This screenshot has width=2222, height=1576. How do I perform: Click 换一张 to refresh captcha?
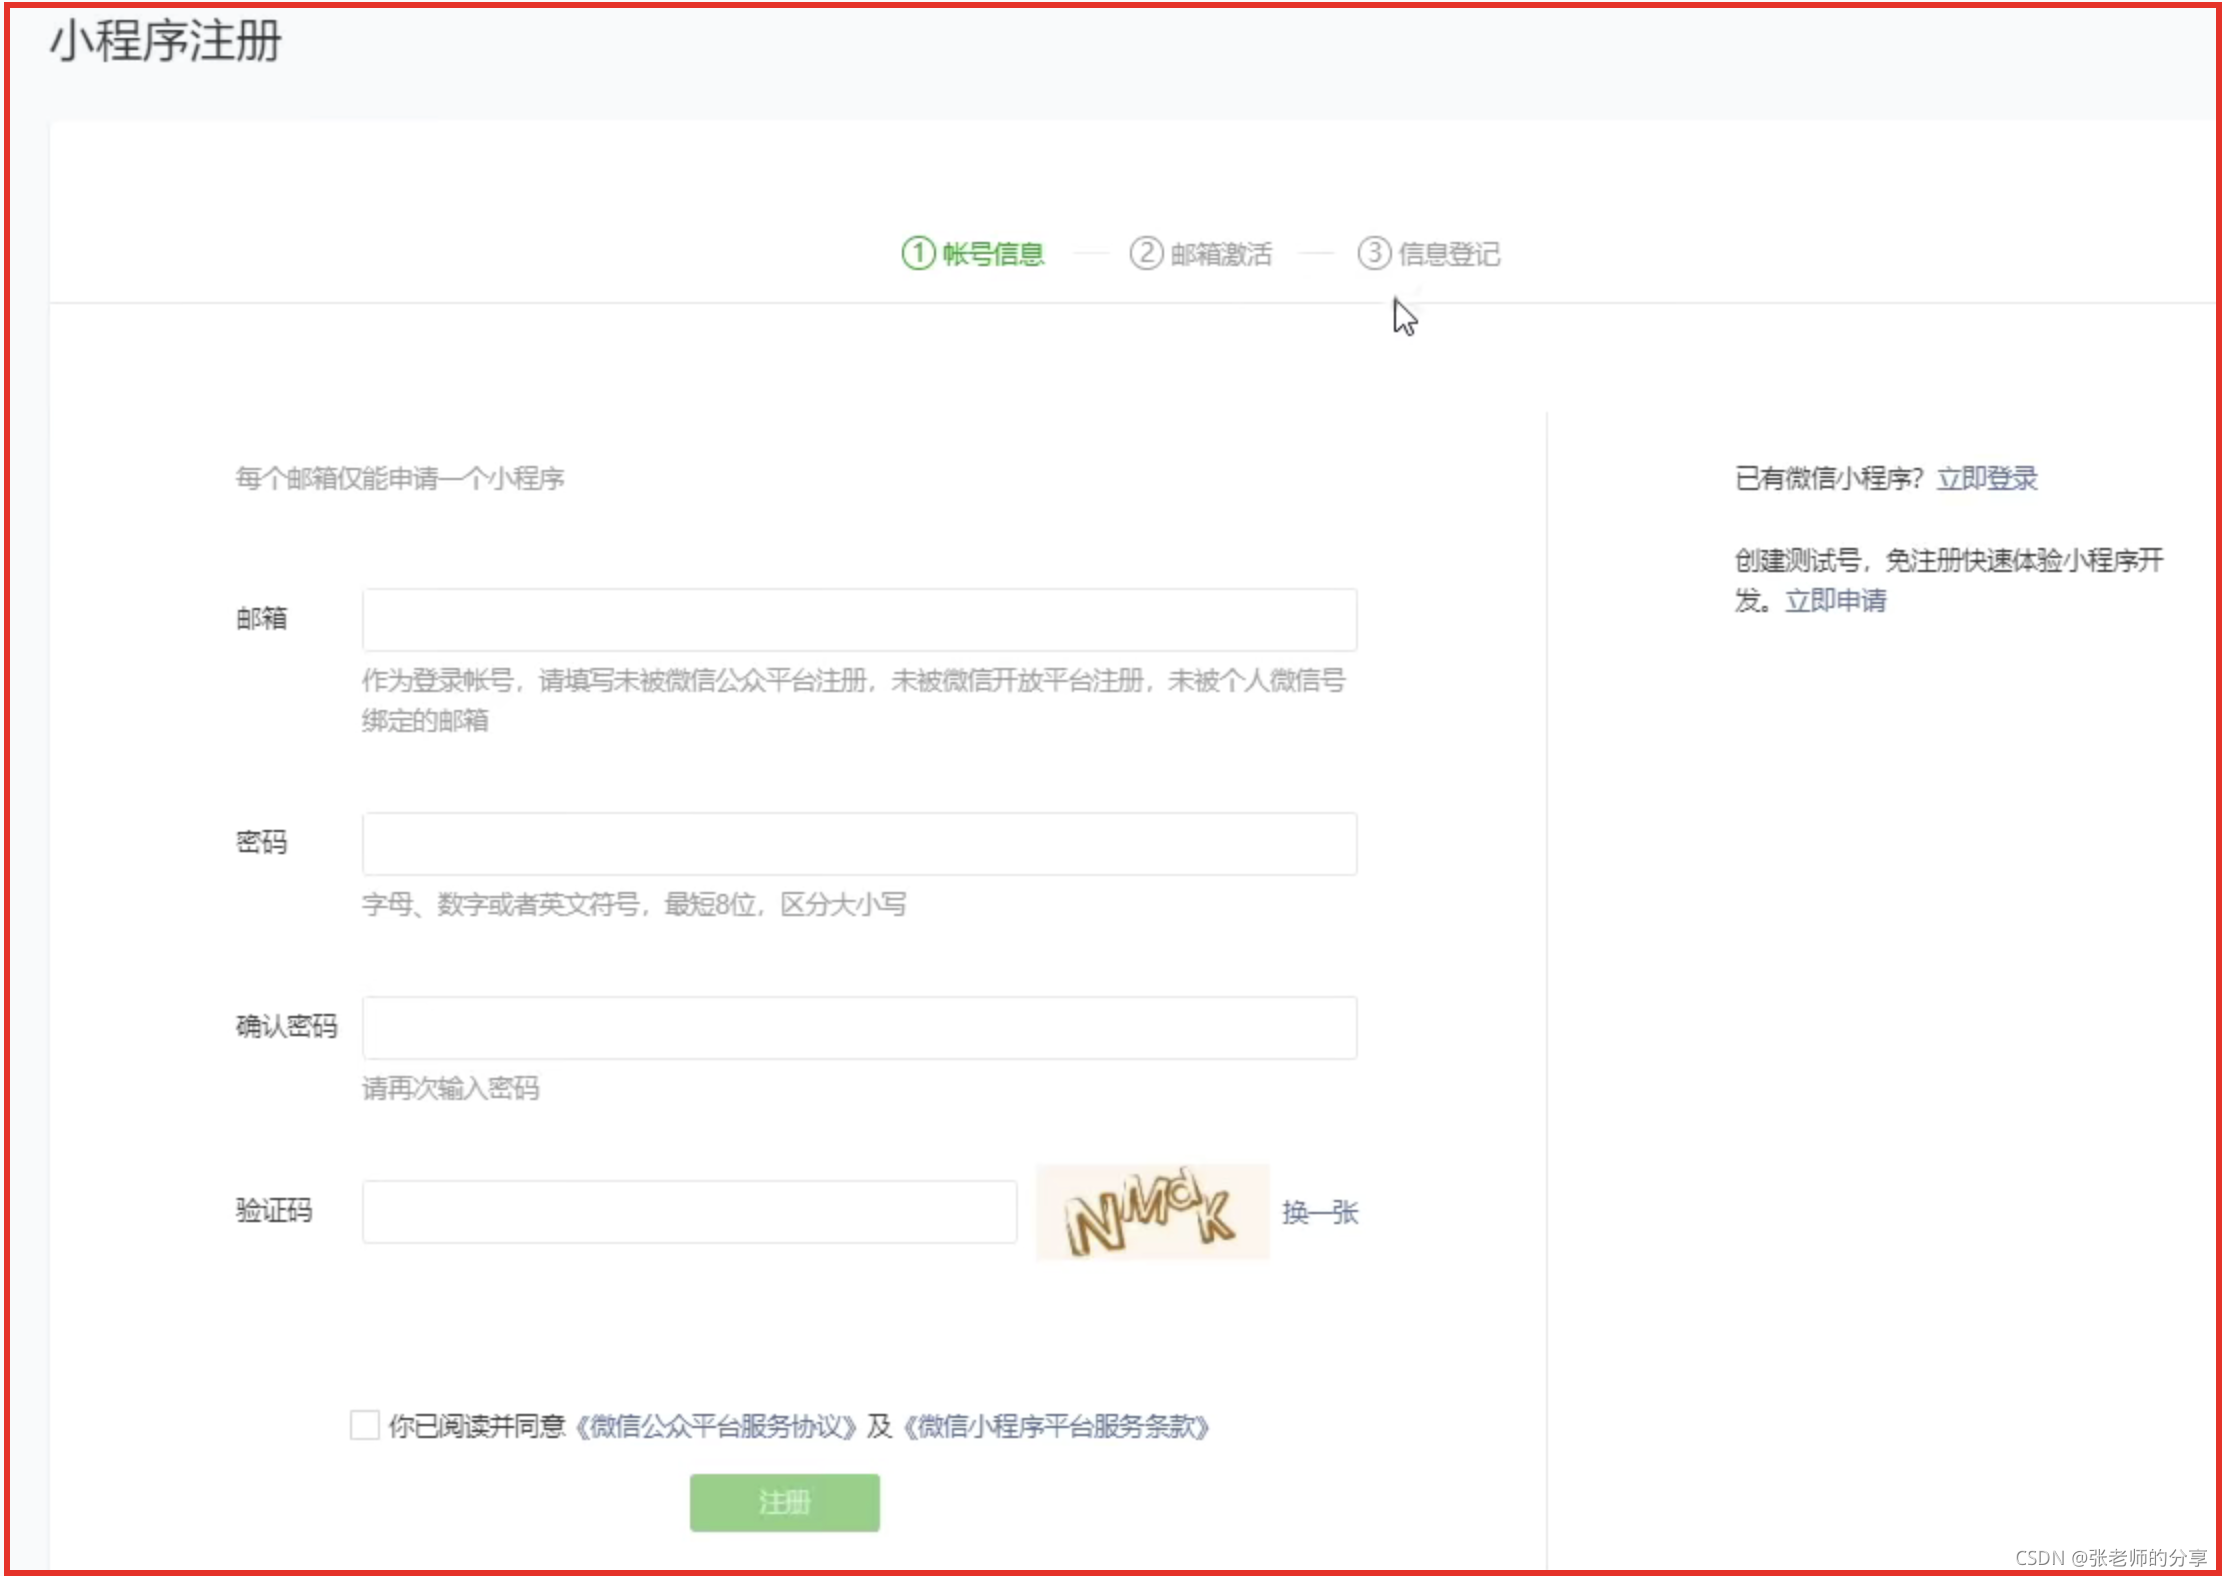tap(1320, 1212)
